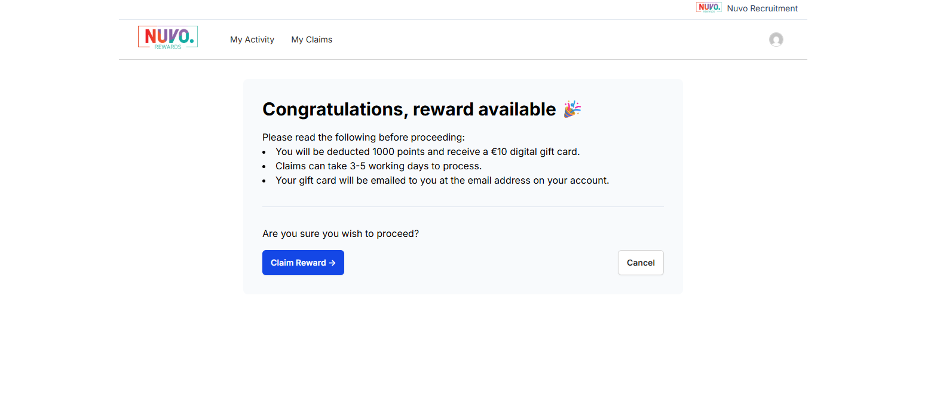Click the '€10 digital gift card' text
Screen dimensions: 941x414
point(535,152)
